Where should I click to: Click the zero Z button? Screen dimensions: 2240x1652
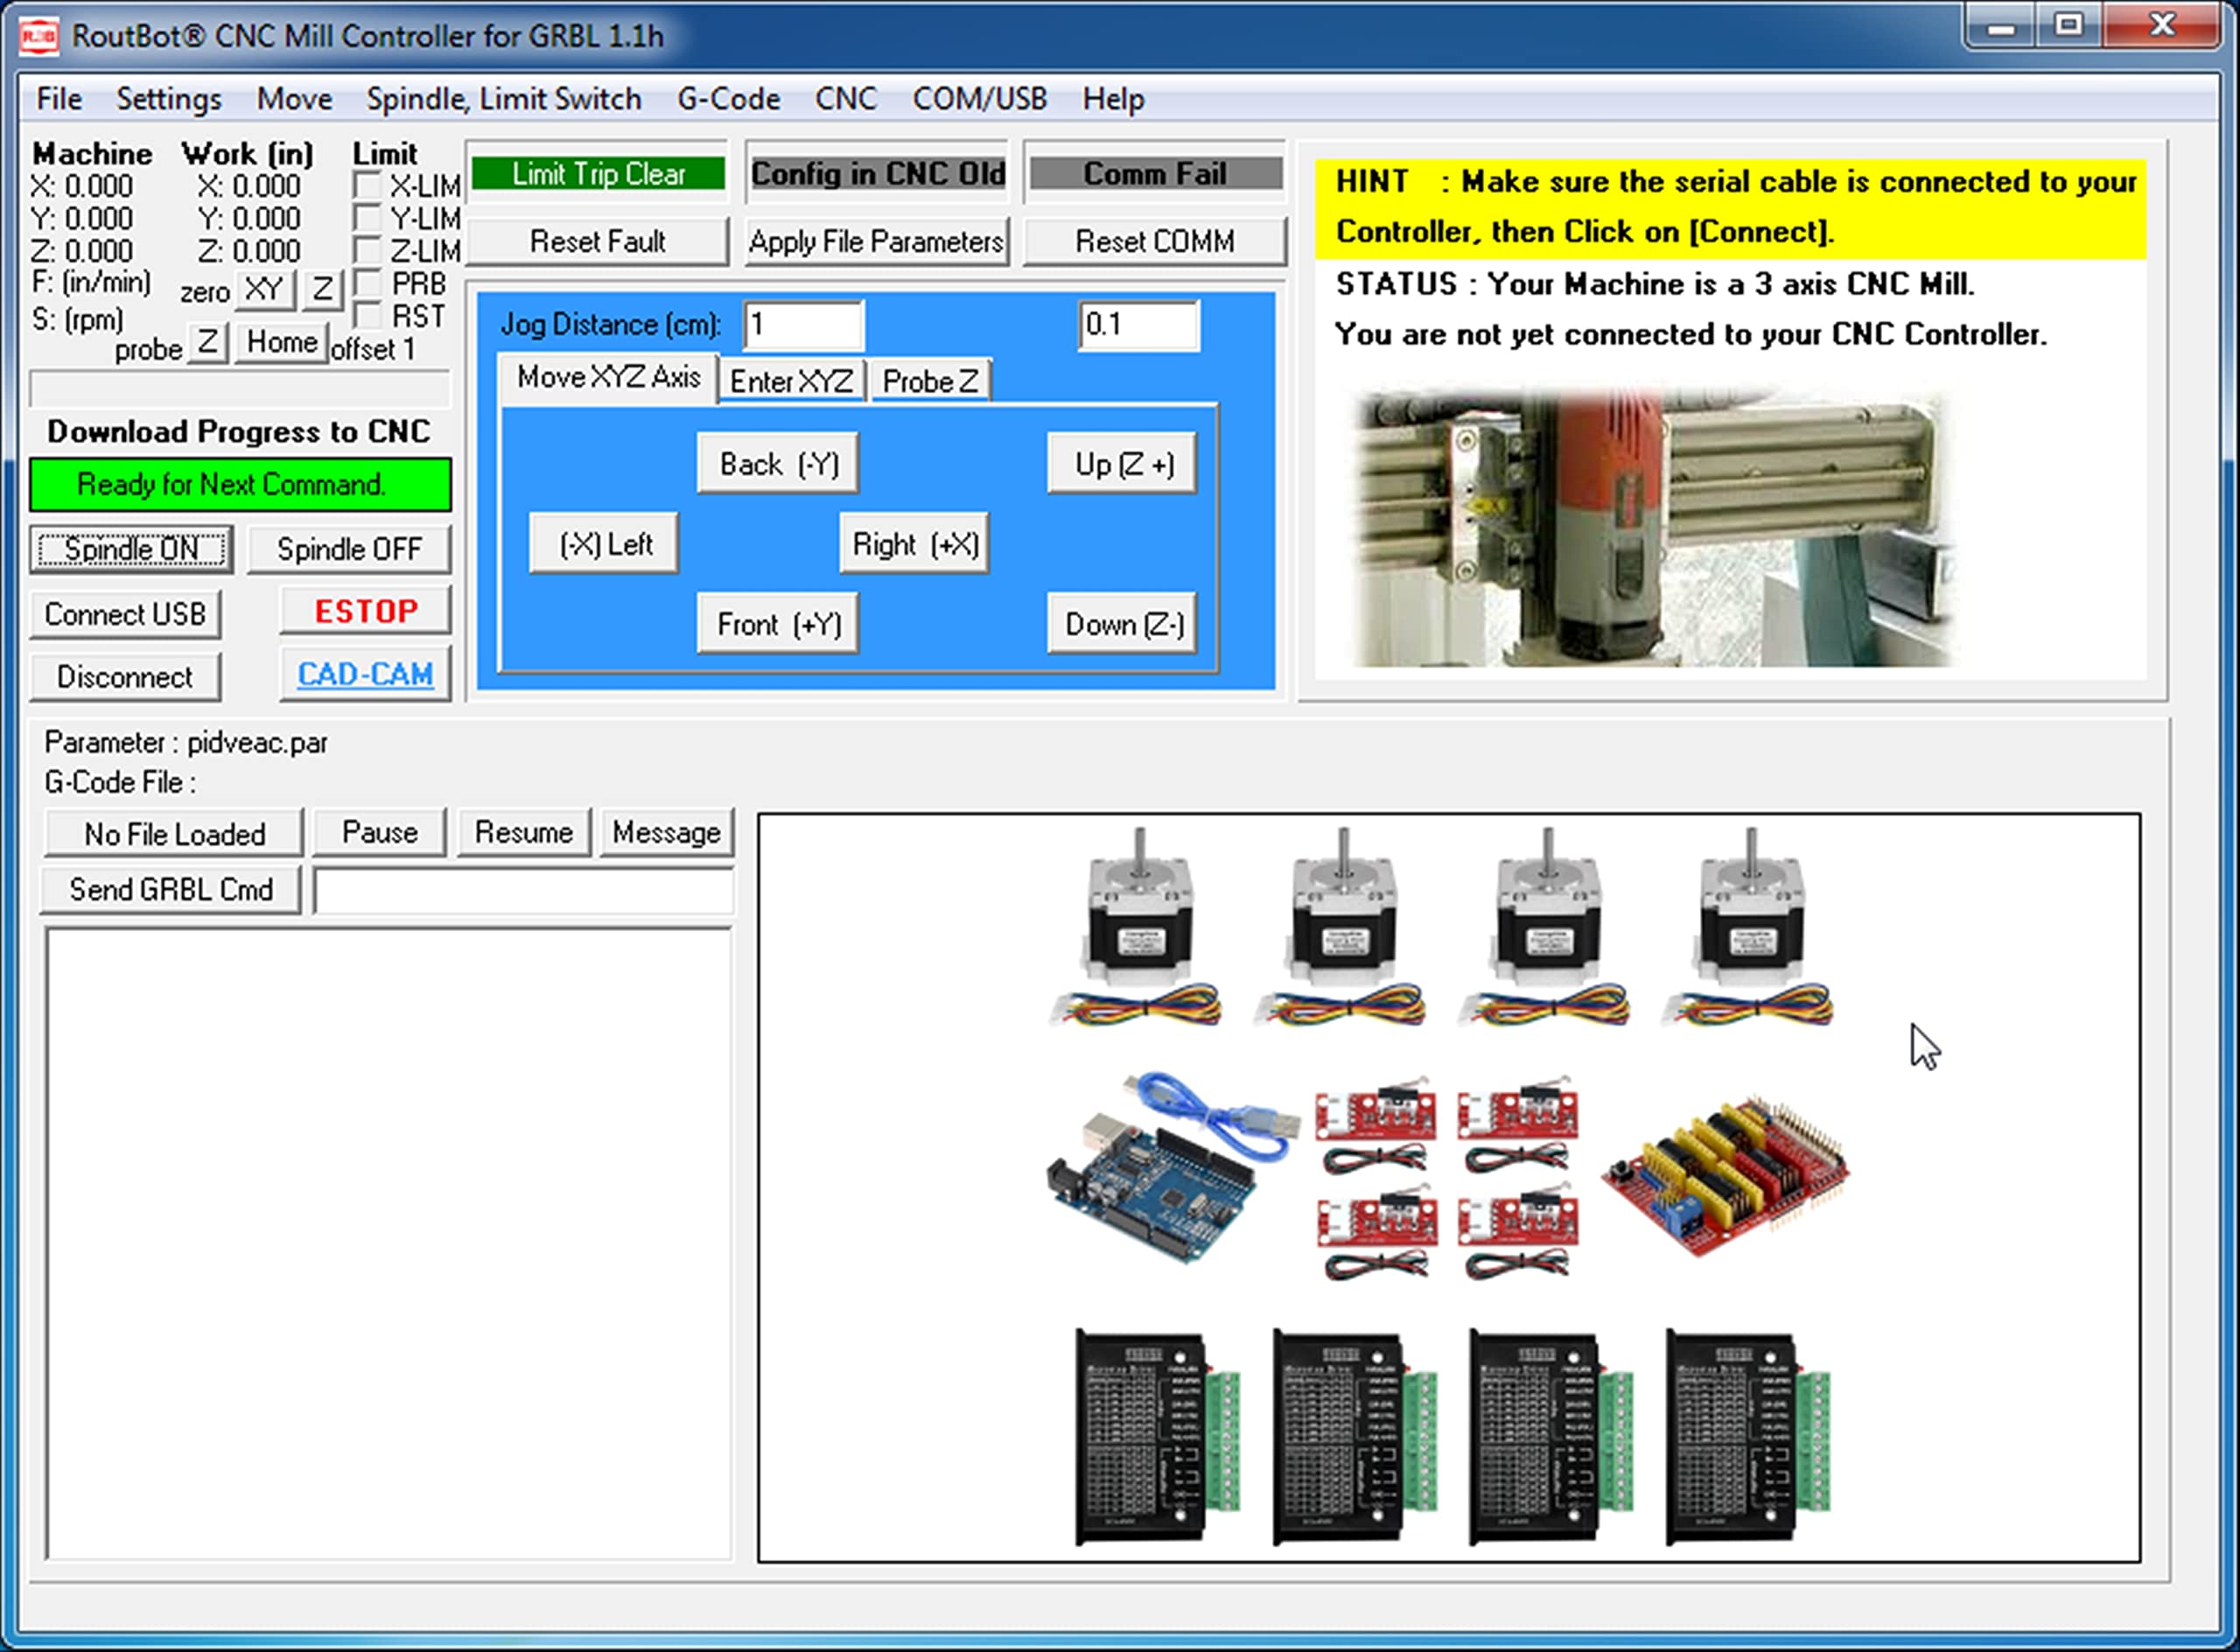322,290
